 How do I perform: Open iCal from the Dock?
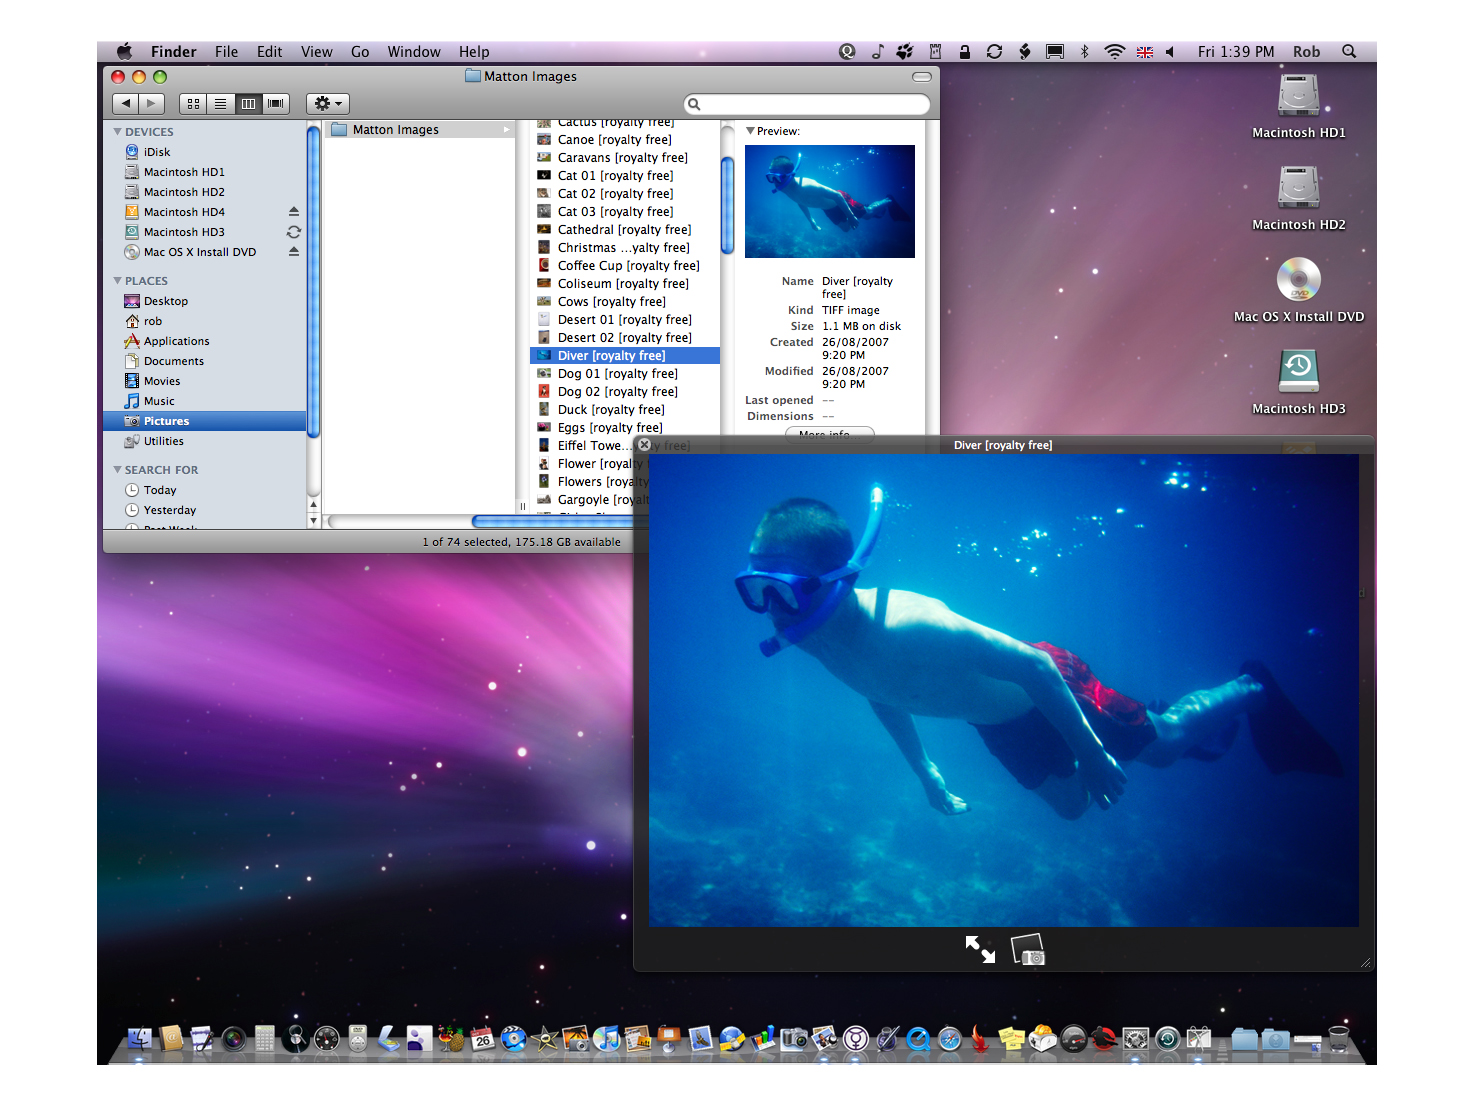(483, 1038)
